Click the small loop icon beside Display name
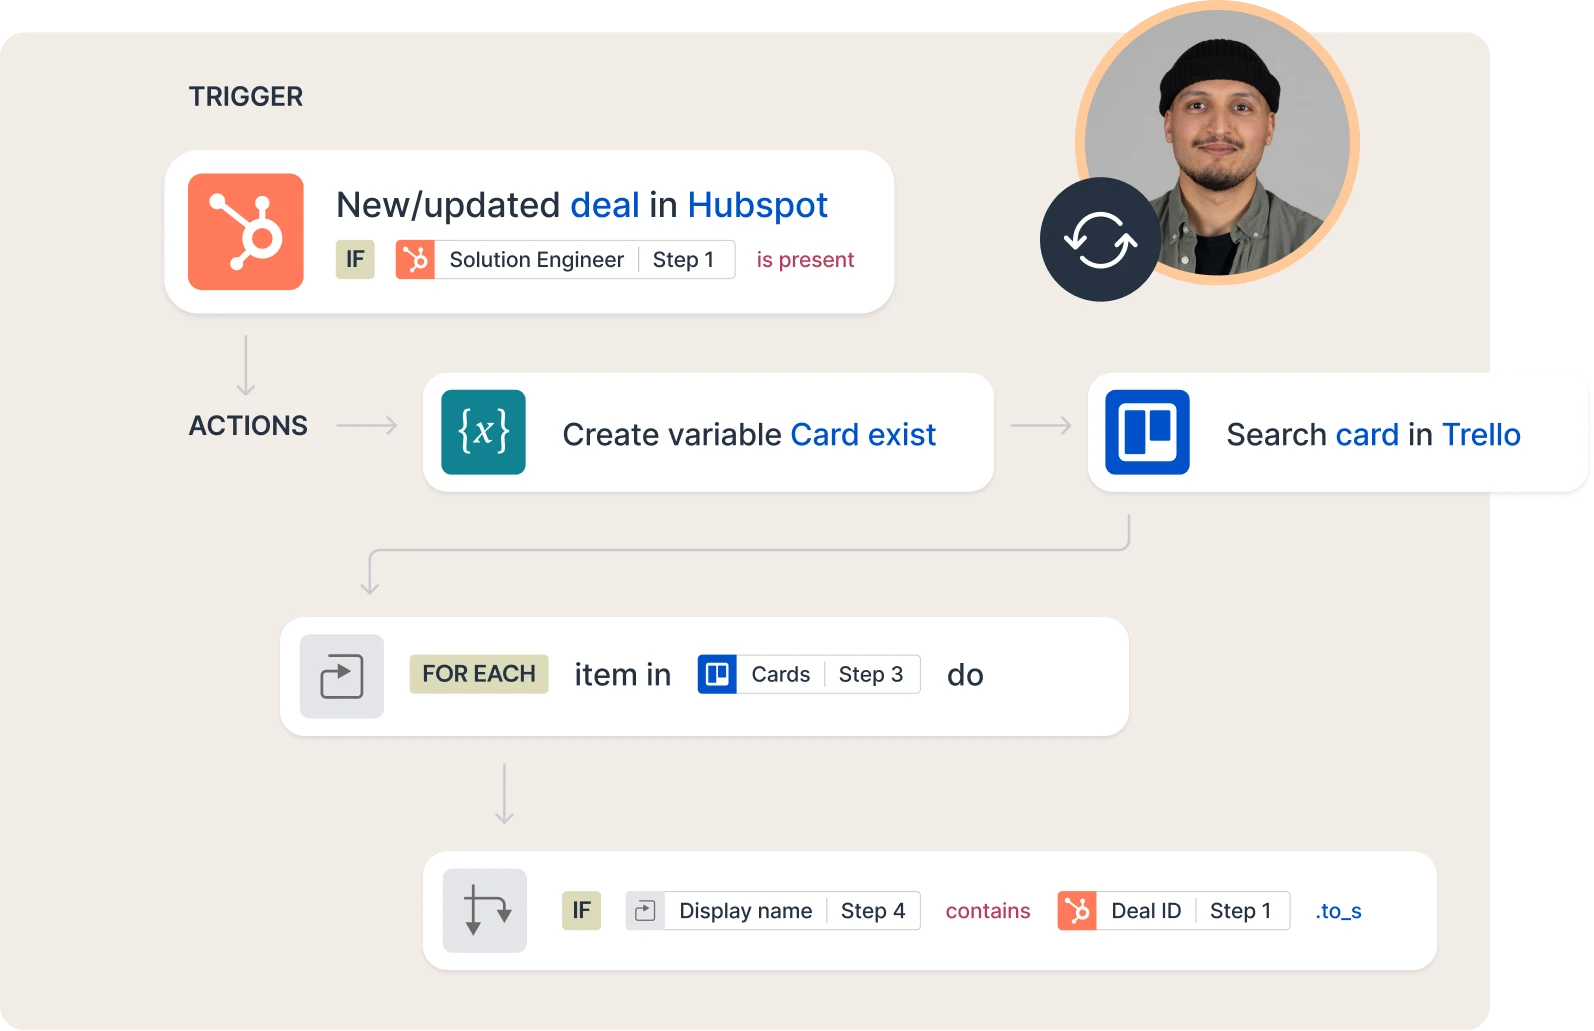This screenshot has width=1594, height=1031. coord(645,911)
